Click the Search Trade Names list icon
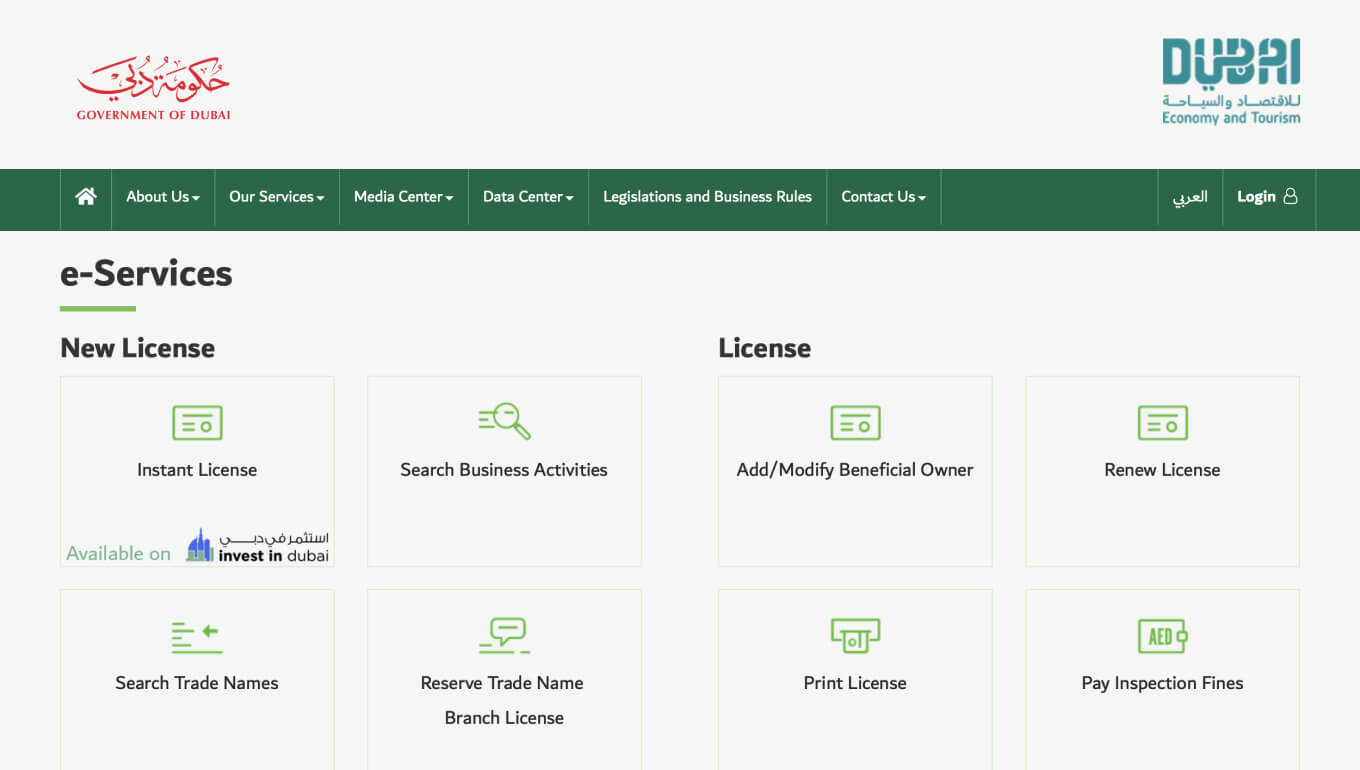1360x770 pixels. point(197,637)
